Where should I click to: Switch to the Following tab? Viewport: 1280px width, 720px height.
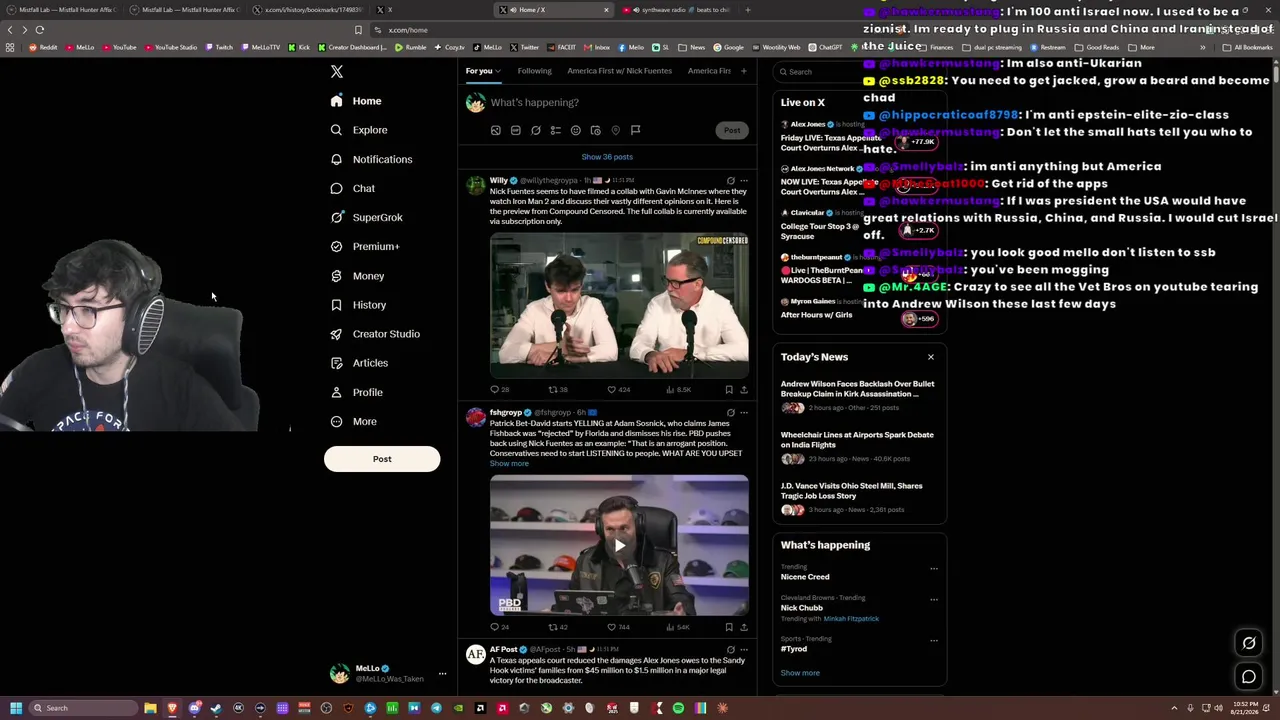534,71
